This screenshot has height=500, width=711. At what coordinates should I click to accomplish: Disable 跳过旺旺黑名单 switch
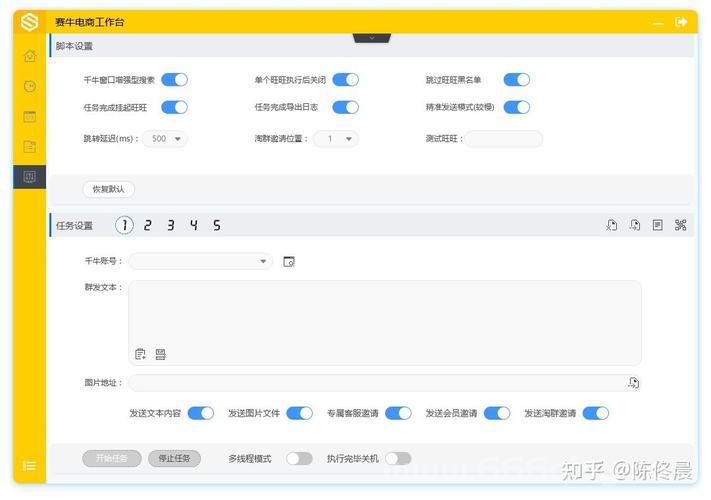[517, 80]
